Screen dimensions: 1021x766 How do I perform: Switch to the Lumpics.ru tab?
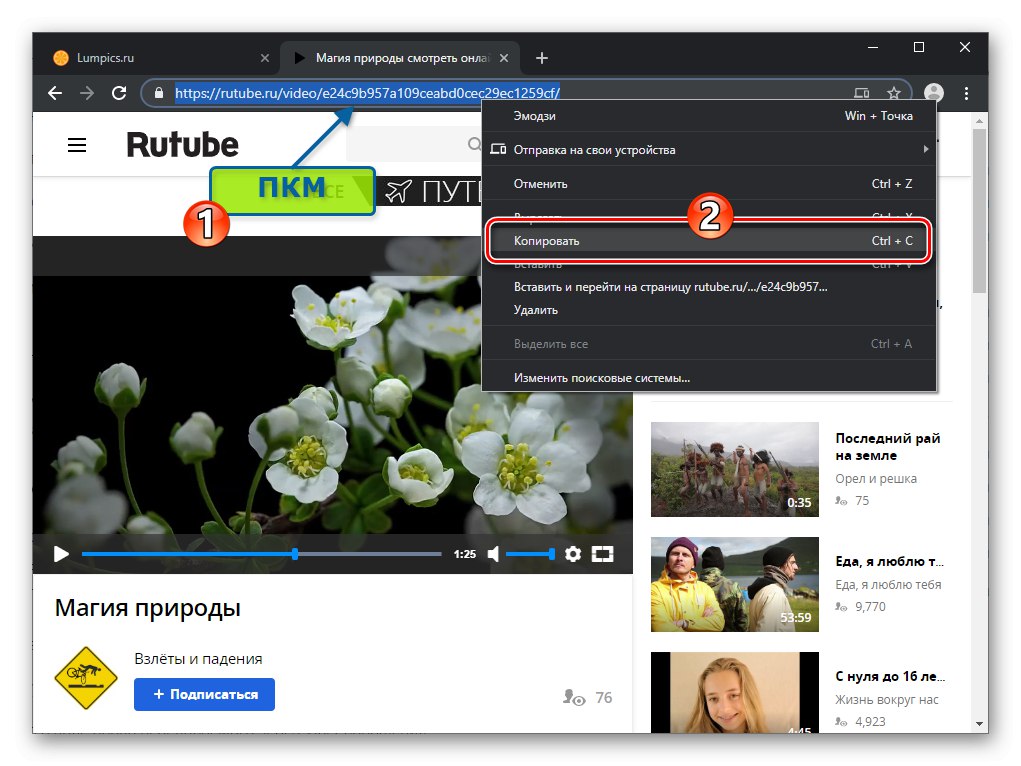coord(156,58)
